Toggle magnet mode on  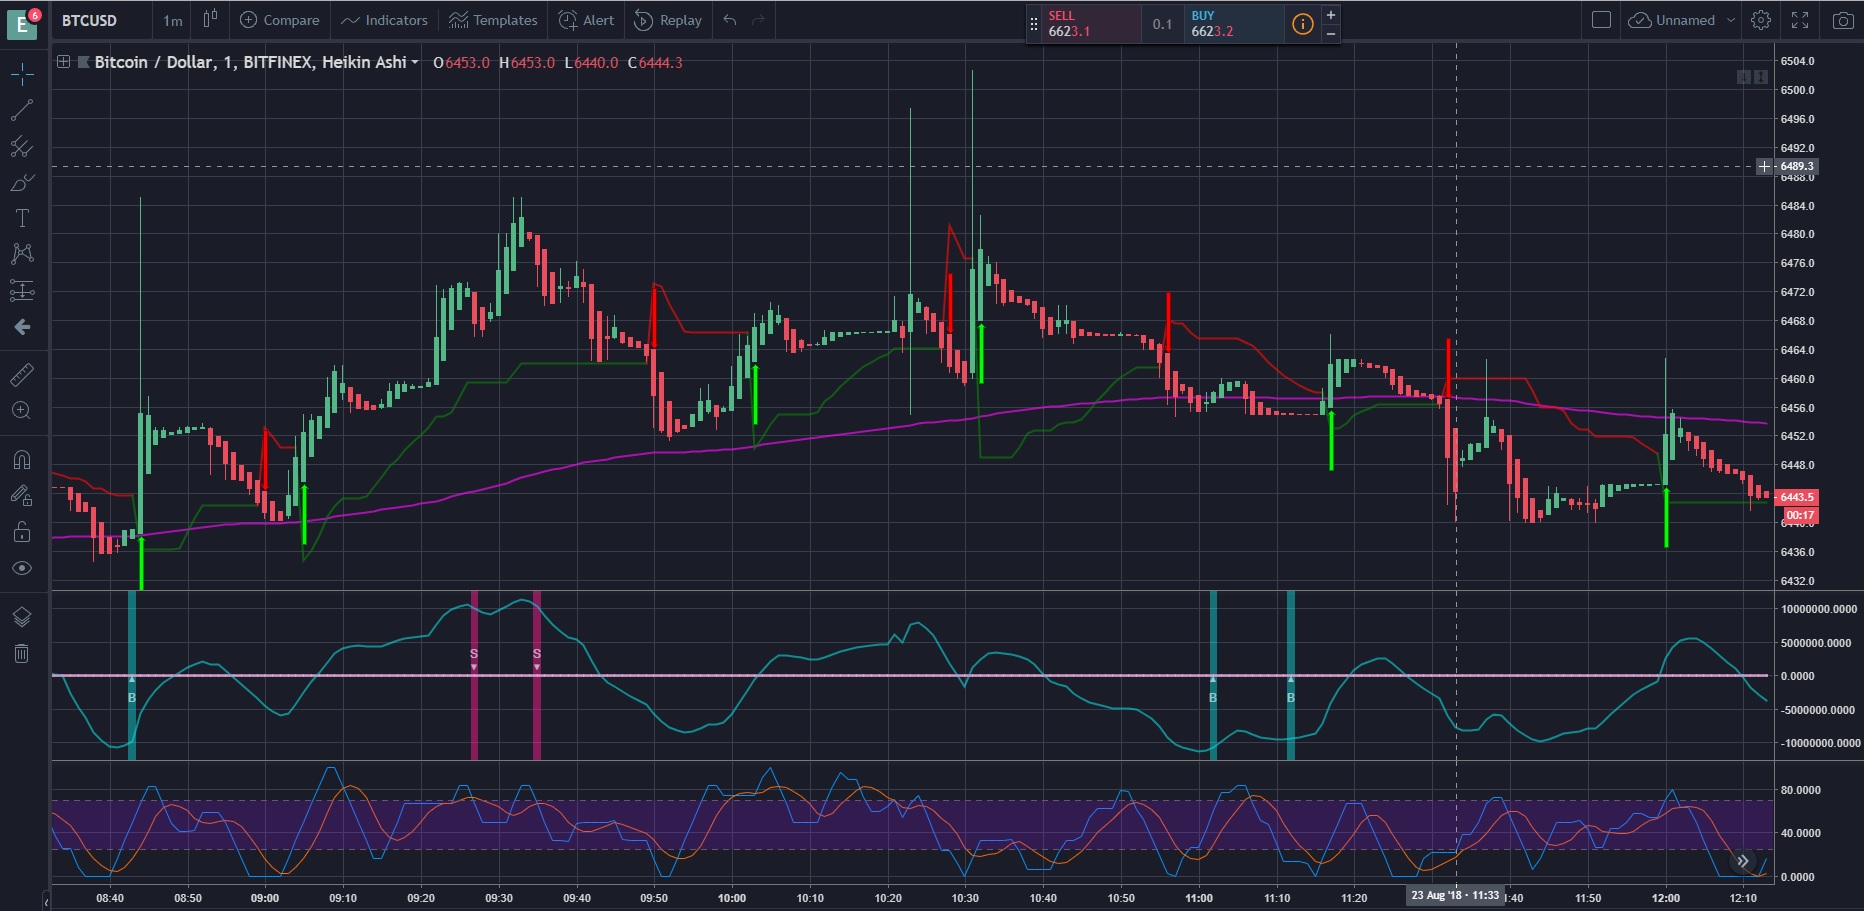click(x=22, y=460)
